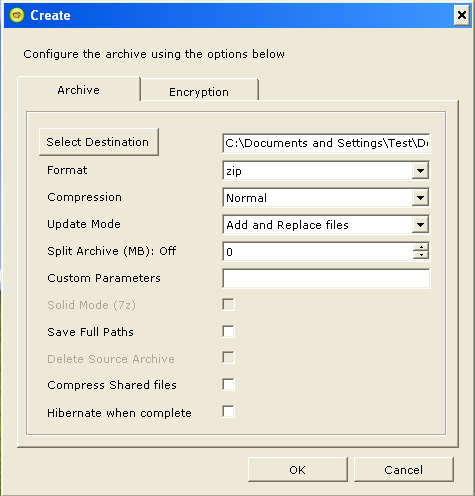Click the Select Destination button

(x=98, y=142)
